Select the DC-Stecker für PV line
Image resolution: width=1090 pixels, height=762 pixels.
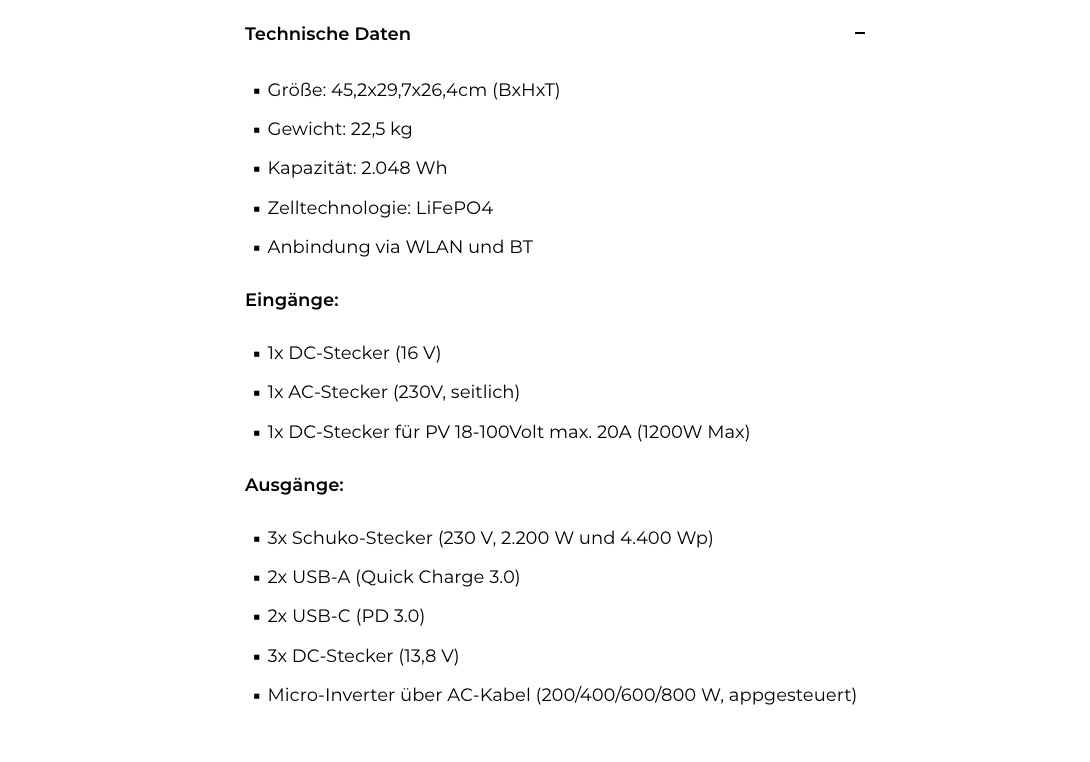(508, 432)
